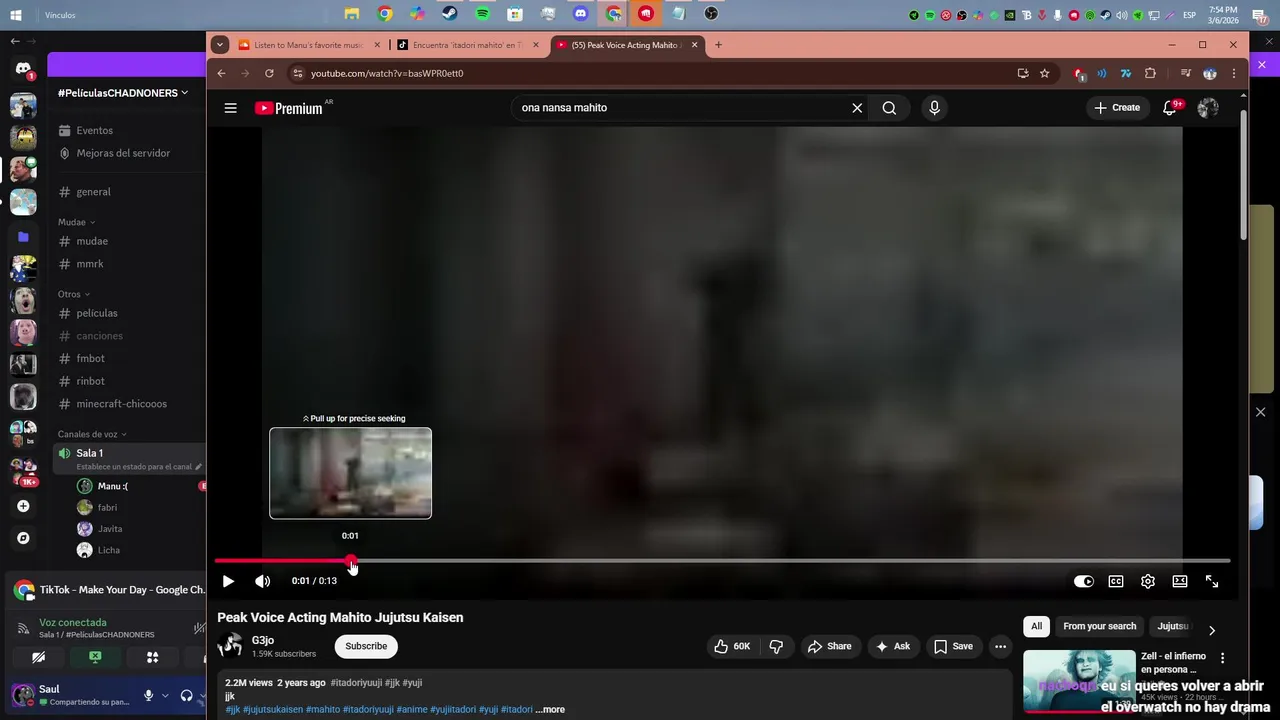Start voice search with microphone

click(934, 108)
